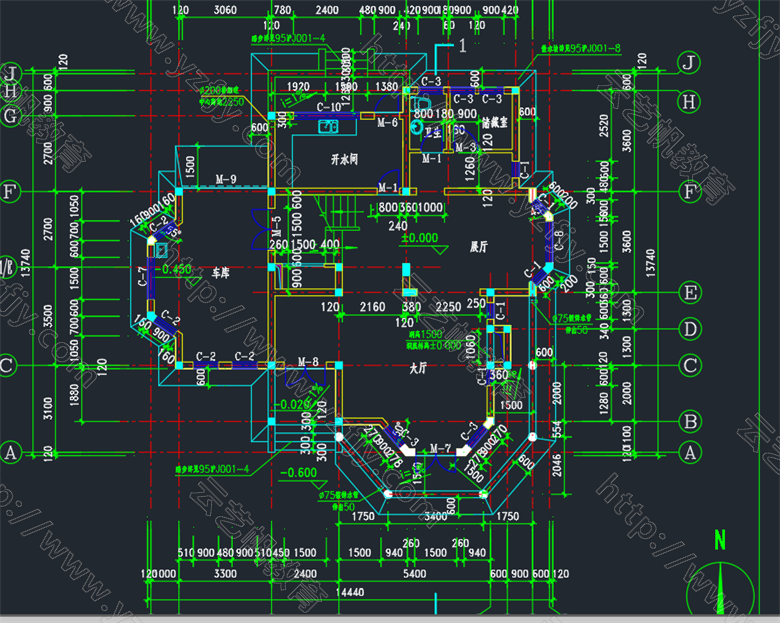
Task: Click the 3400 bay dimension
Action: (x=435, y=517)
